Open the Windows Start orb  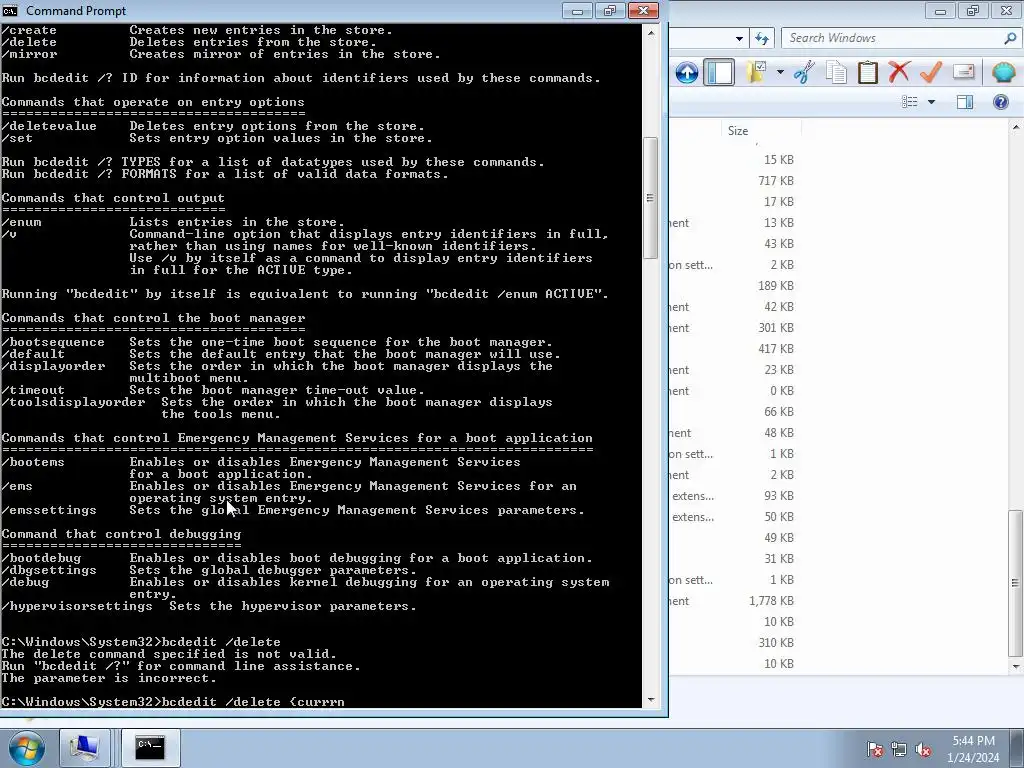[x=27, y=748]
